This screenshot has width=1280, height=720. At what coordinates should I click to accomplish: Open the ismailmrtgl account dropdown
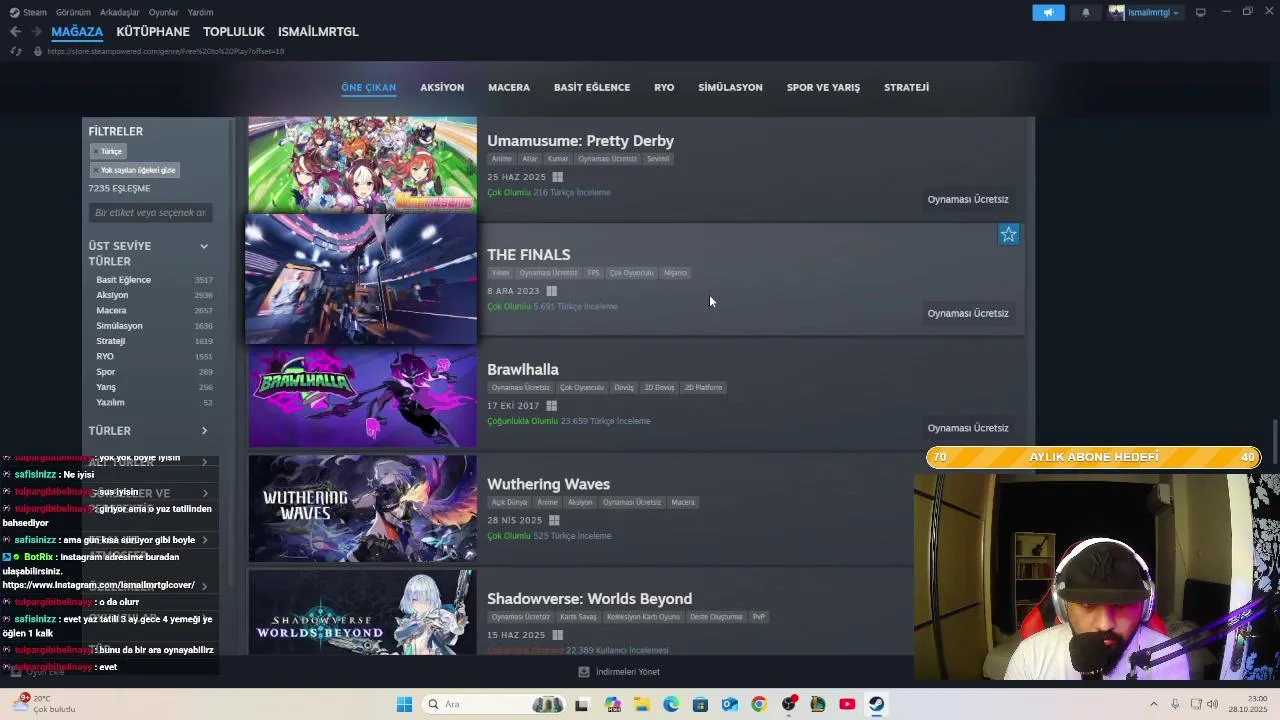tap(1145, 13)
